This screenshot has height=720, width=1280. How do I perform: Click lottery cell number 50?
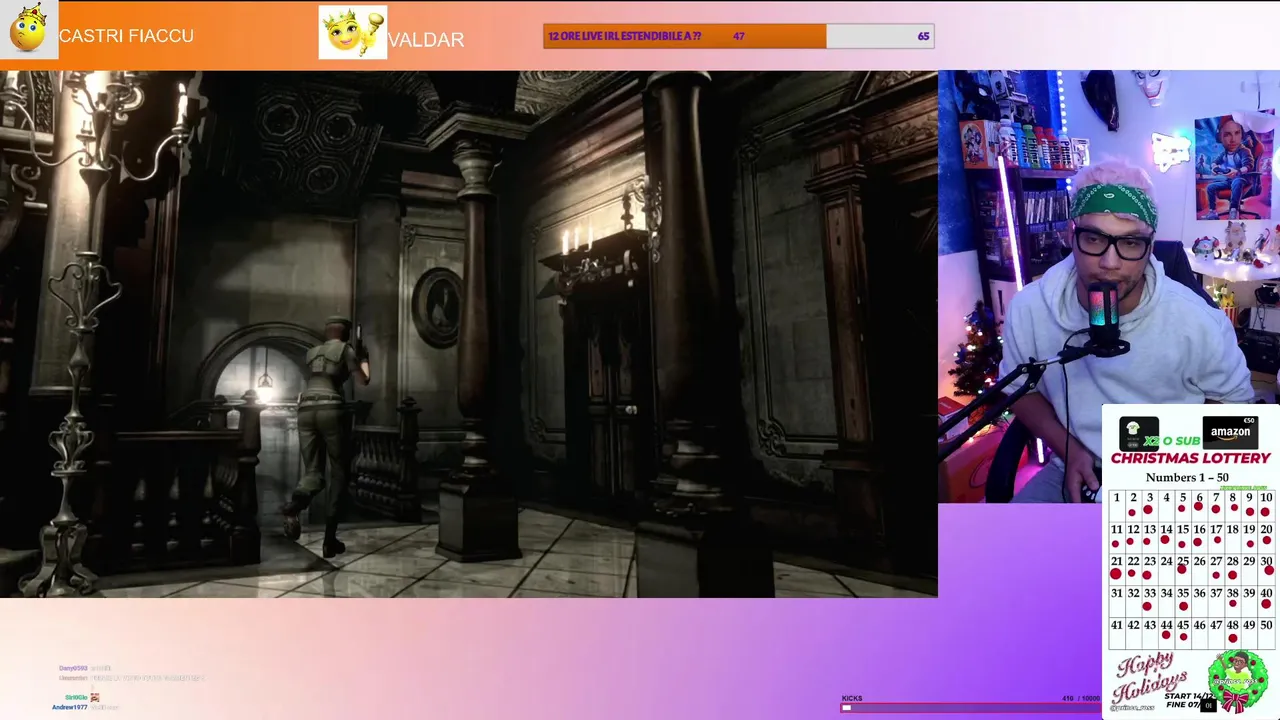tap(1266, 633)
